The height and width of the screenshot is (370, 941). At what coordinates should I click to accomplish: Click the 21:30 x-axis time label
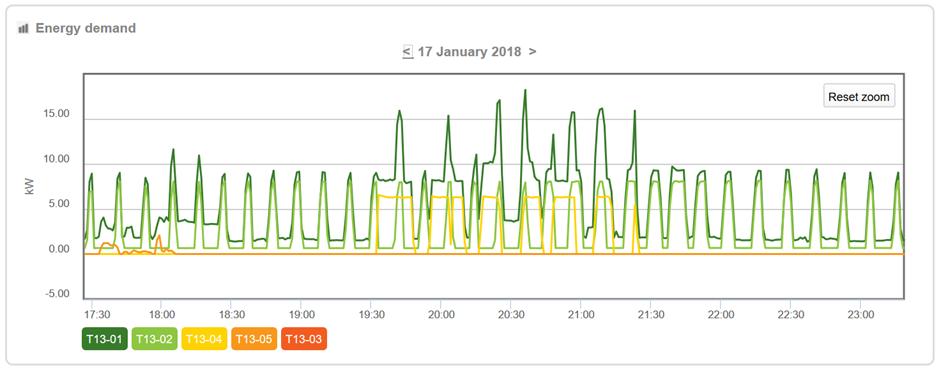pyautogui.click(x=651, y=314)
